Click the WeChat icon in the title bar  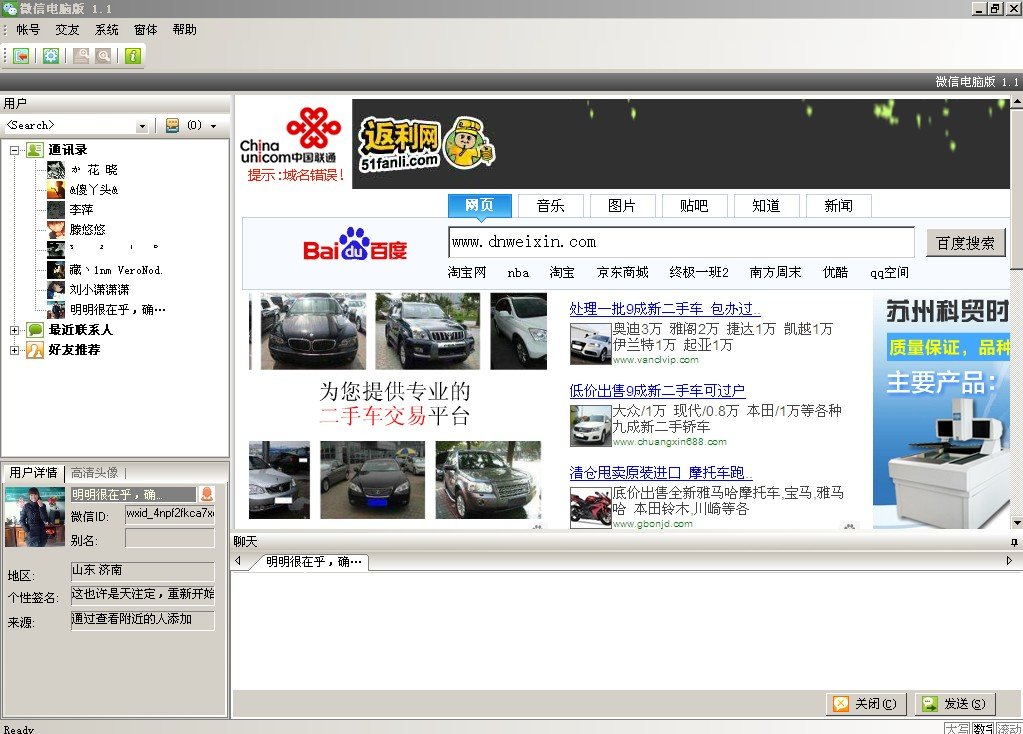[8, 8]
